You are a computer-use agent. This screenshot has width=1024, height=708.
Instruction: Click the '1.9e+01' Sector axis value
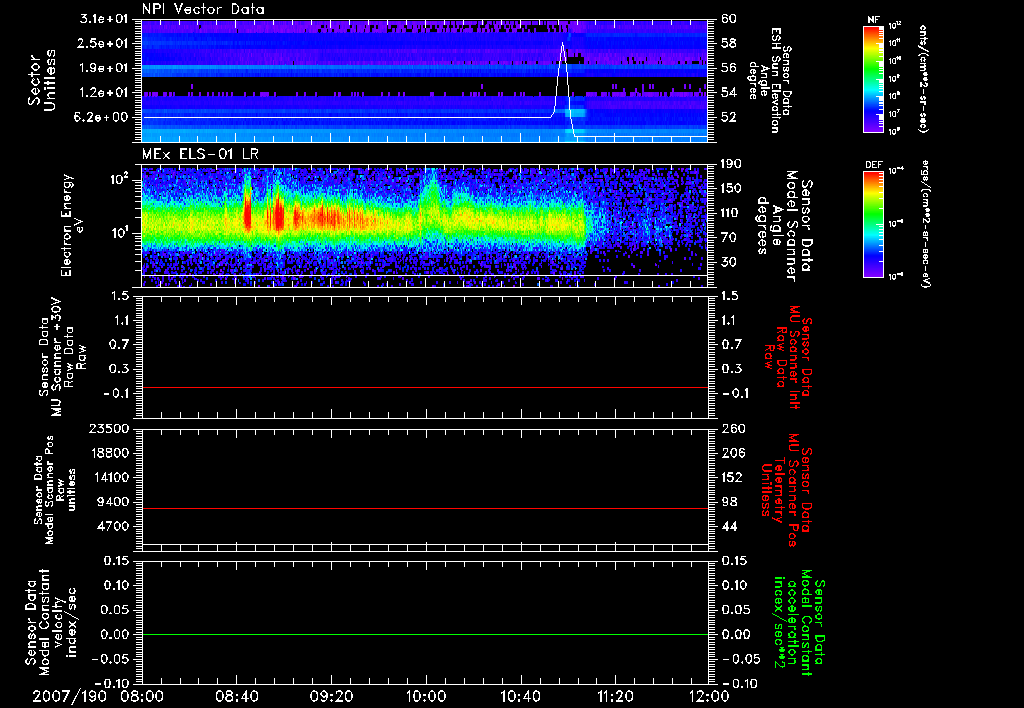point(104,68)
